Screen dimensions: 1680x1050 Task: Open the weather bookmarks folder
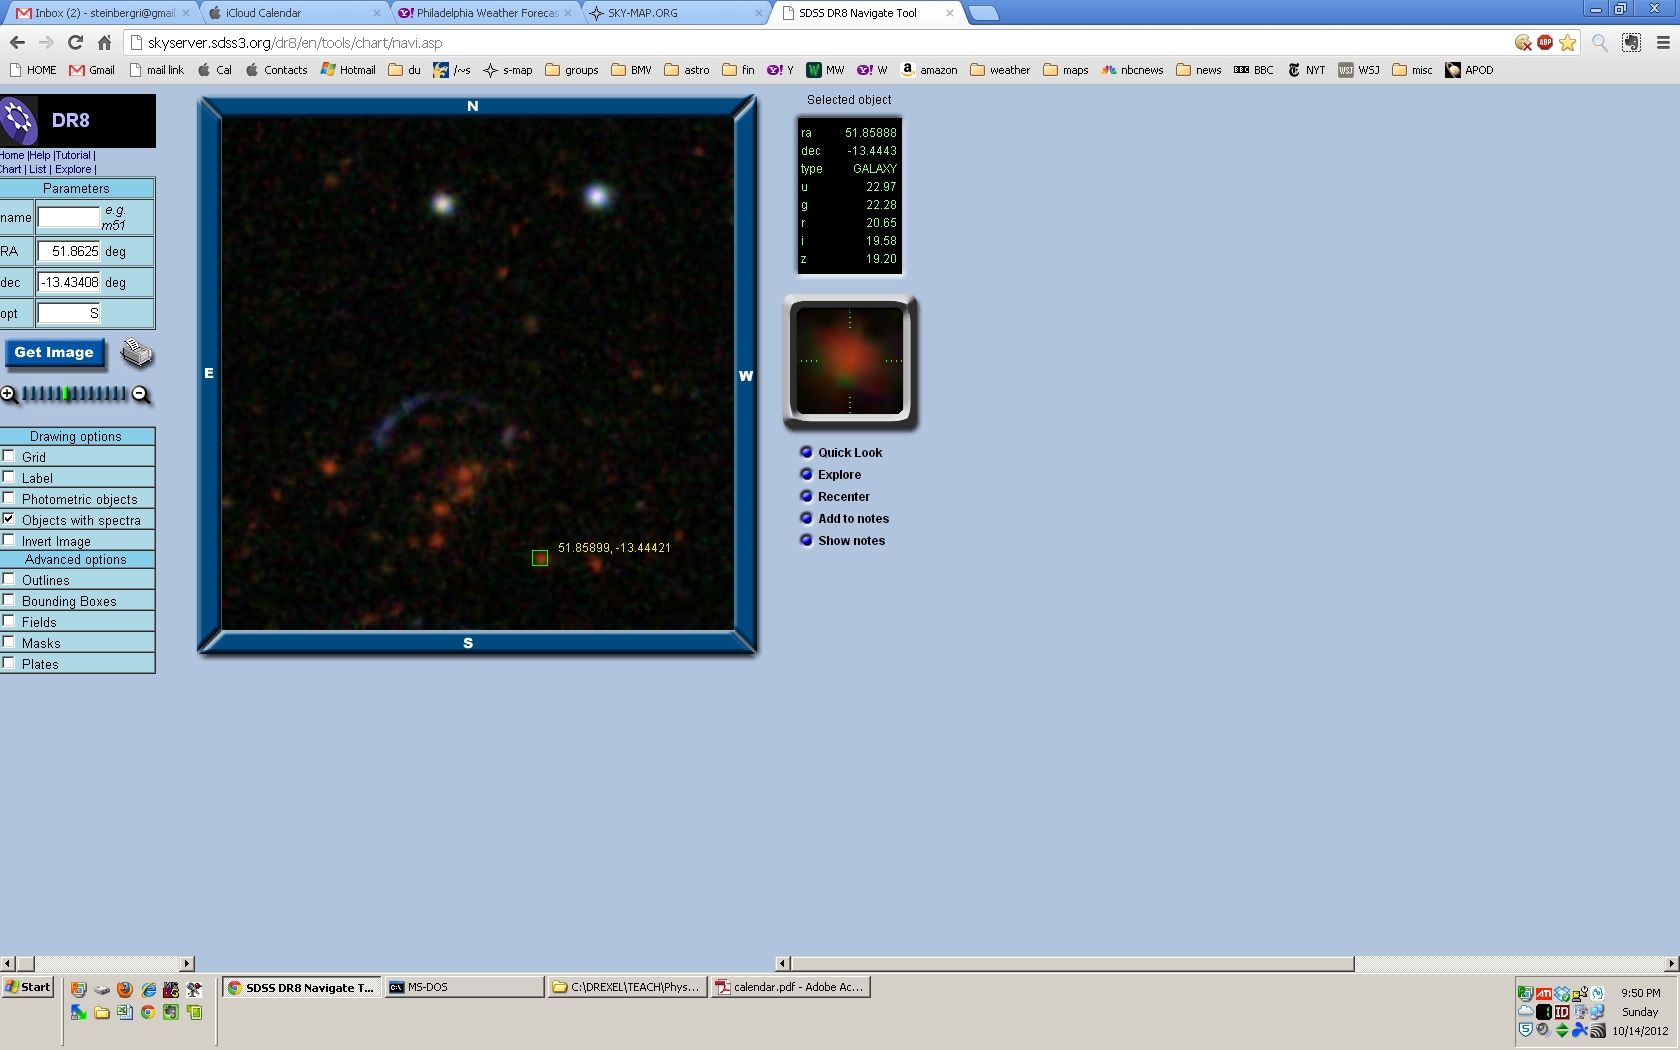pyautogui.click(x=1000, y=70)
